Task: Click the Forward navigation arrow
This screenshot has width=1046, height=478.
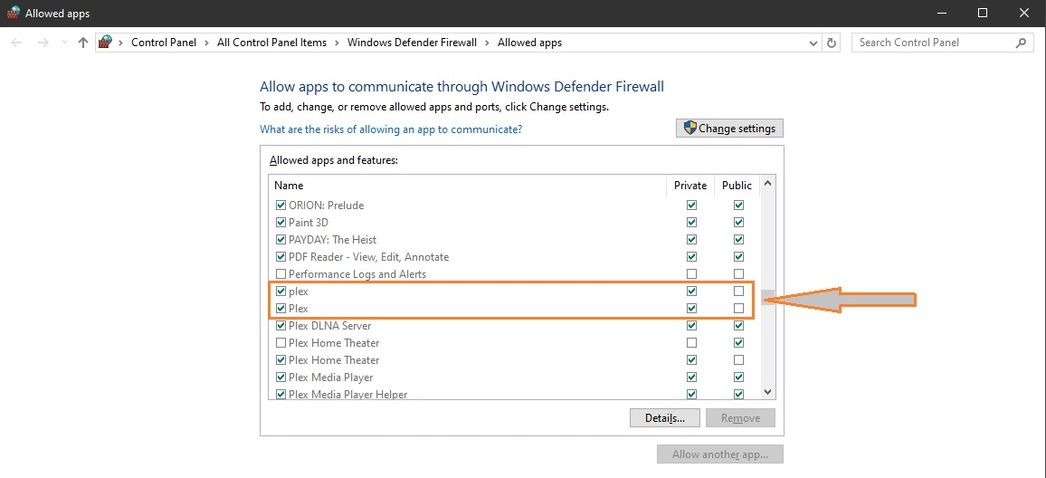Action: click(x=43, y=43)
